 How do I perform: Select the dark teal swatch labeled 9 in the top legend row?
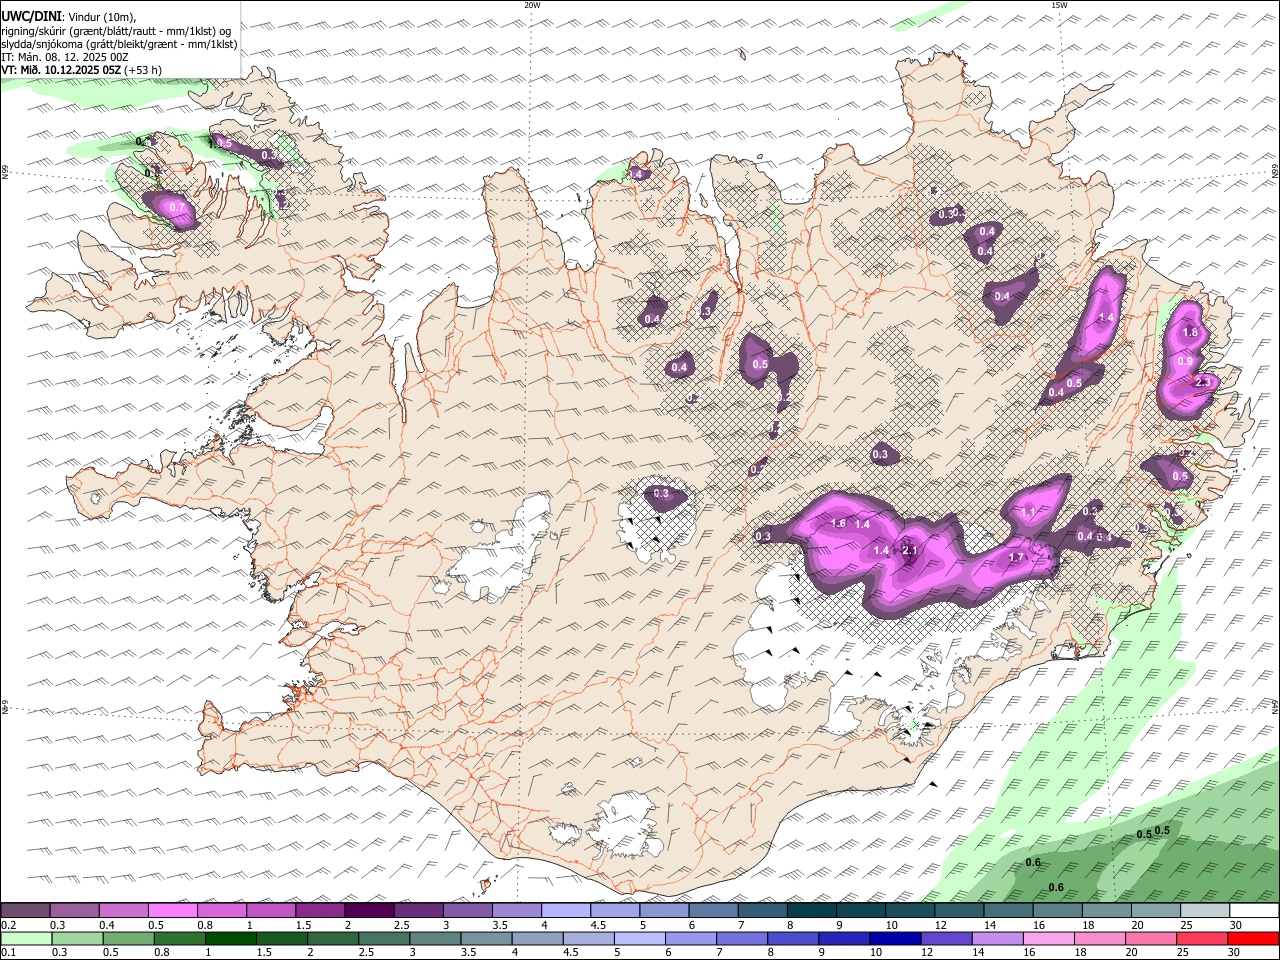812,910
